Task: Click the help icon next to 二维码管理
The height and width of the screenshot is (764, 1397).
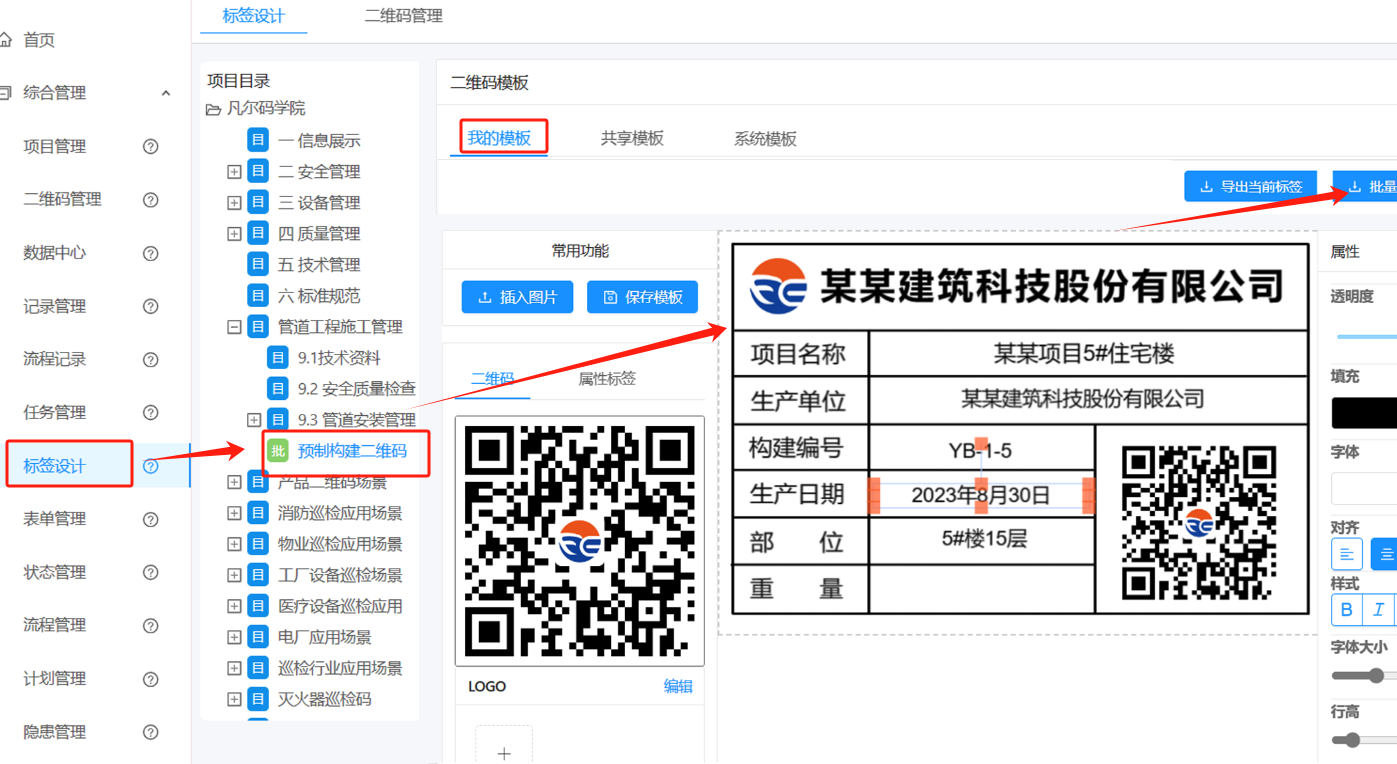Action: point(150,199)
